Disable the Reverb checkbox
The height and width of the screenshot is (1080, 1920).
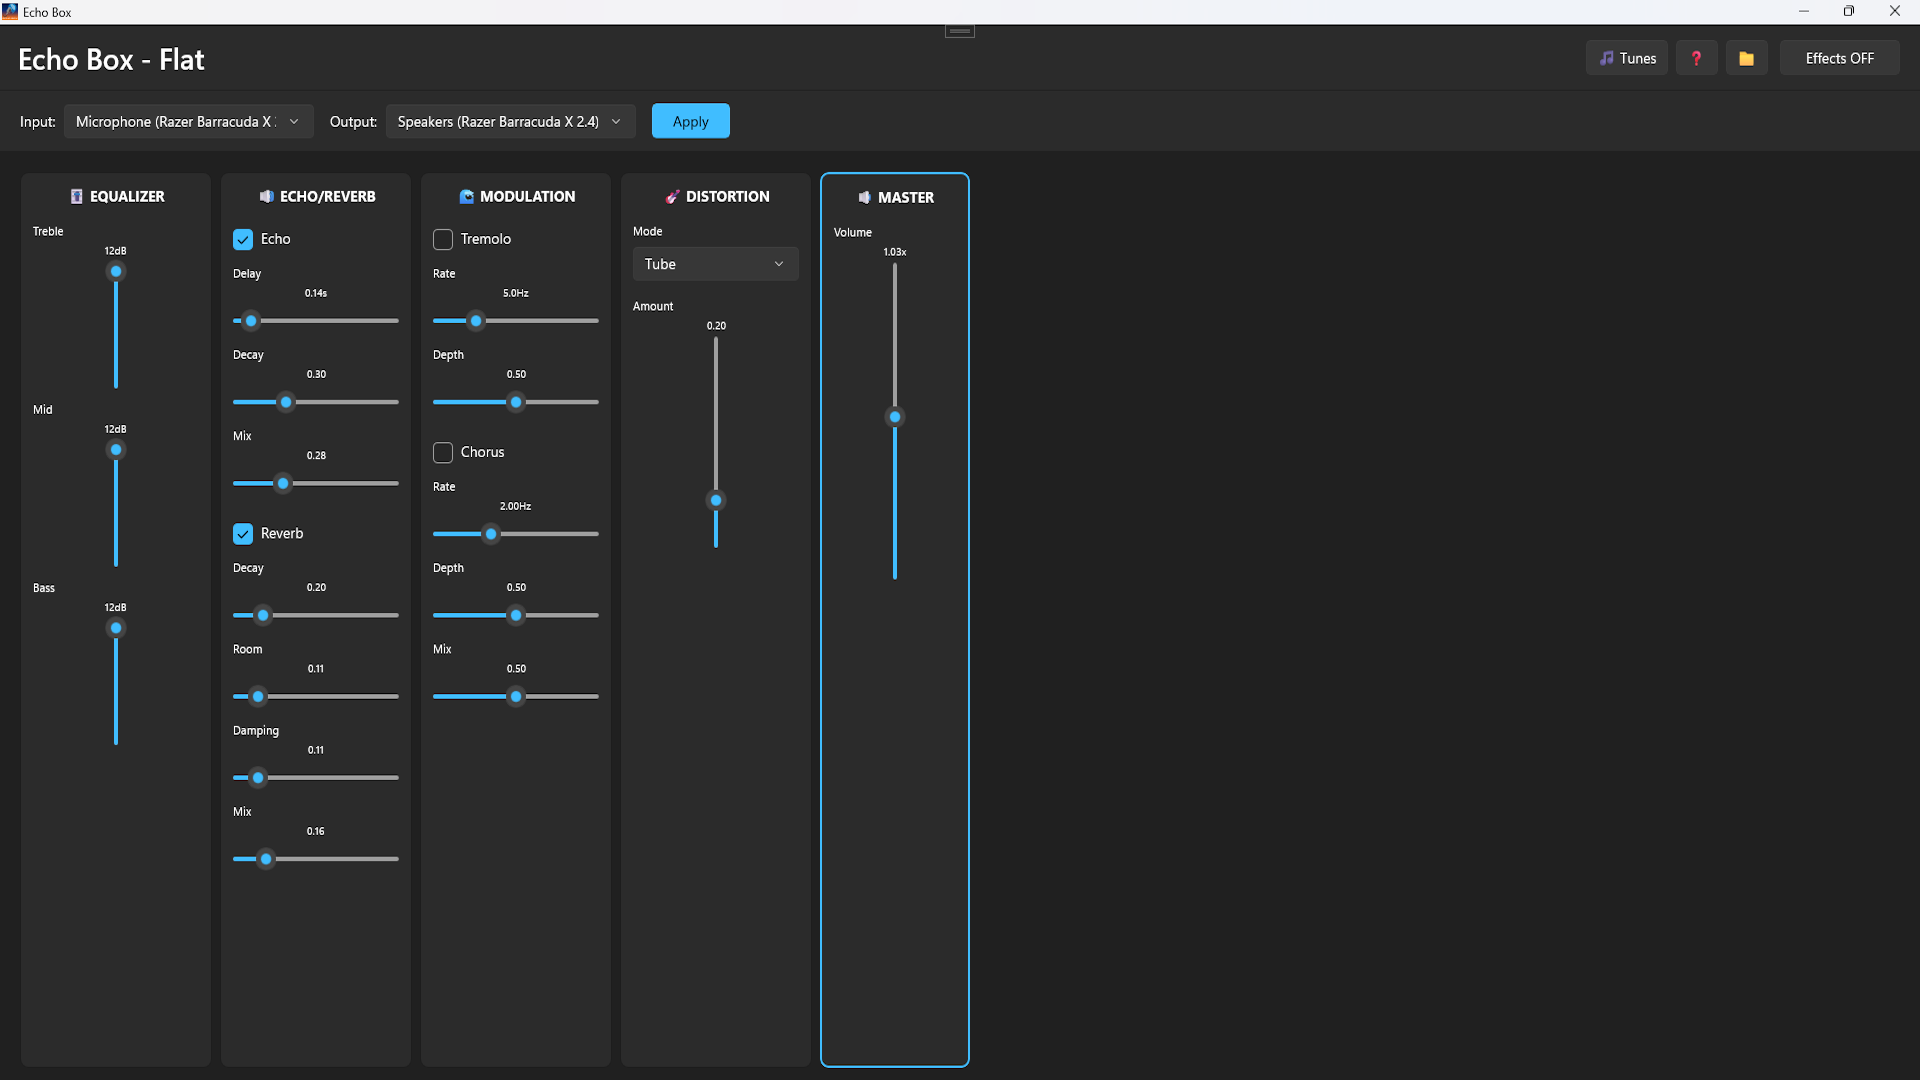[x=243, y=534]
